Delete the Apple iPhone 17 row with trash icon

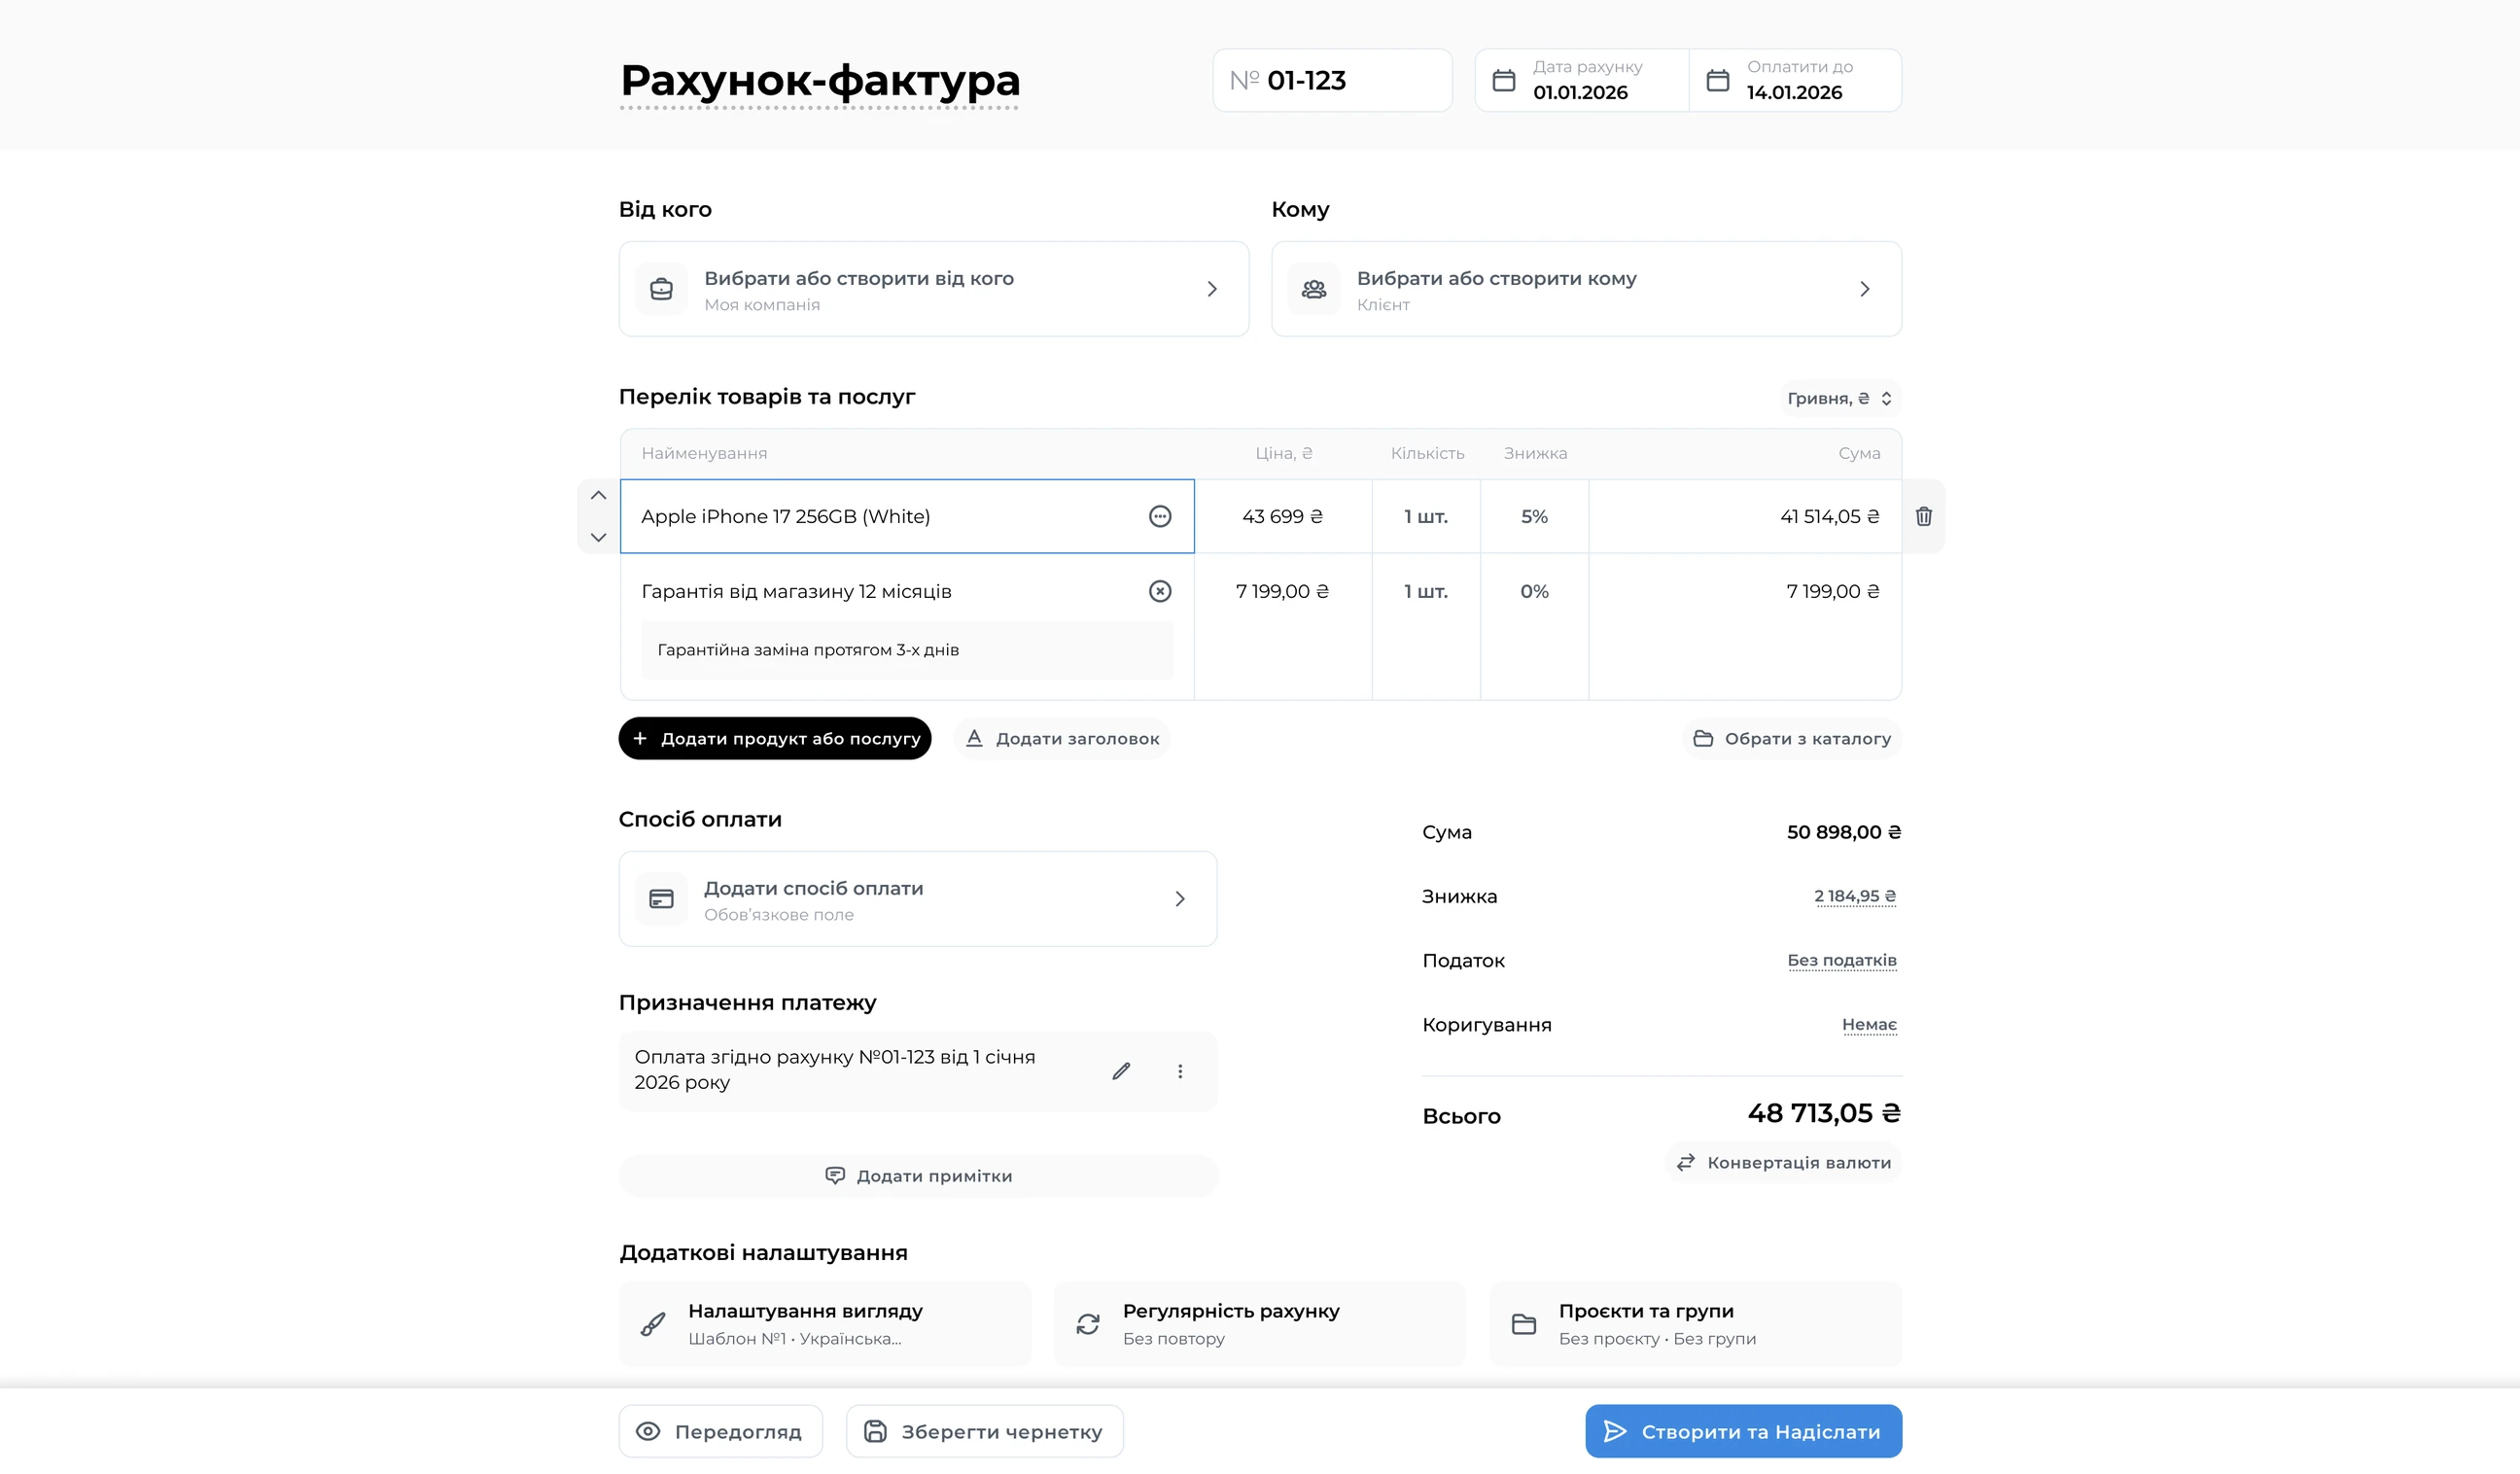[1923, 516]
